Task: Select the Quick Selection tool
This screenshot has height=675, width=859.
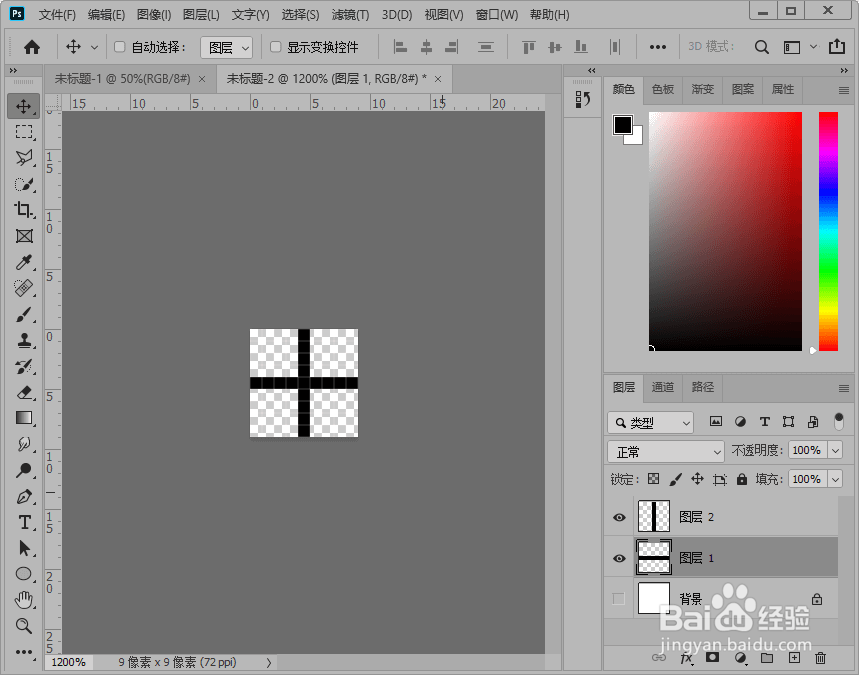Action: pos(24,184)
